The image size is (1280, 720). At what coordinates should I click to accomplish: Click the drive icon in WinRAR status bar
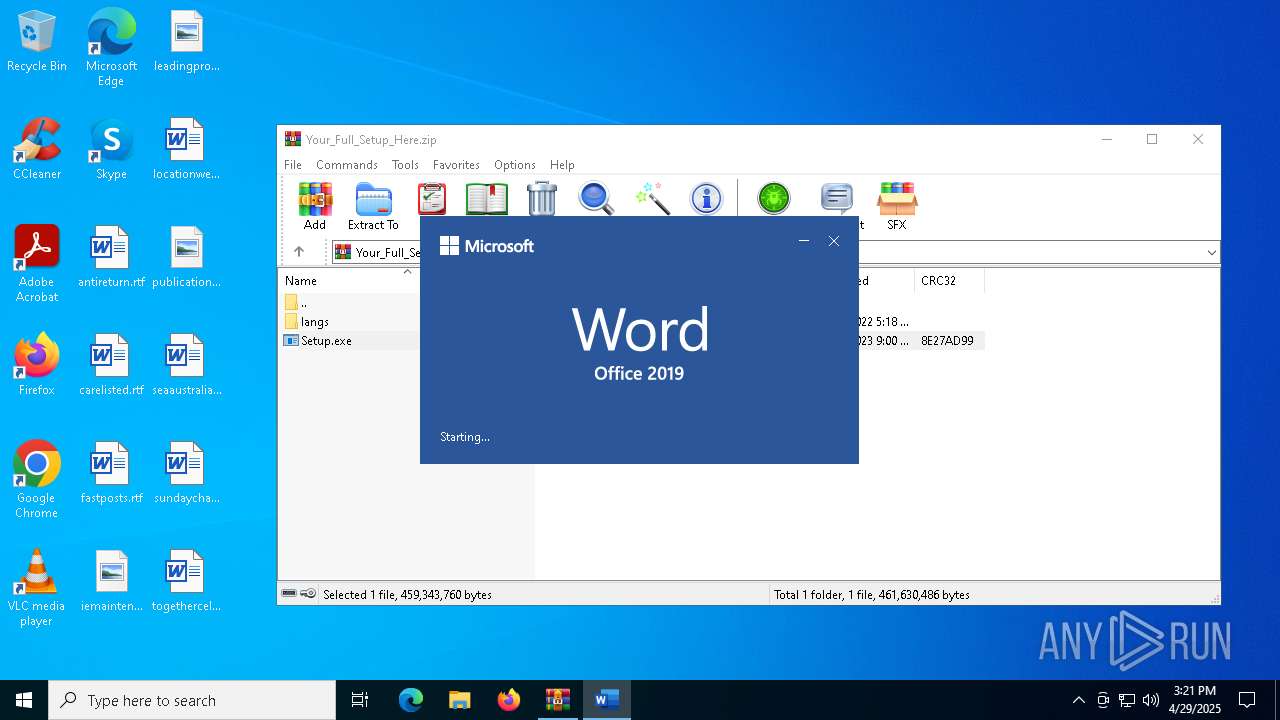coord(289,594)
